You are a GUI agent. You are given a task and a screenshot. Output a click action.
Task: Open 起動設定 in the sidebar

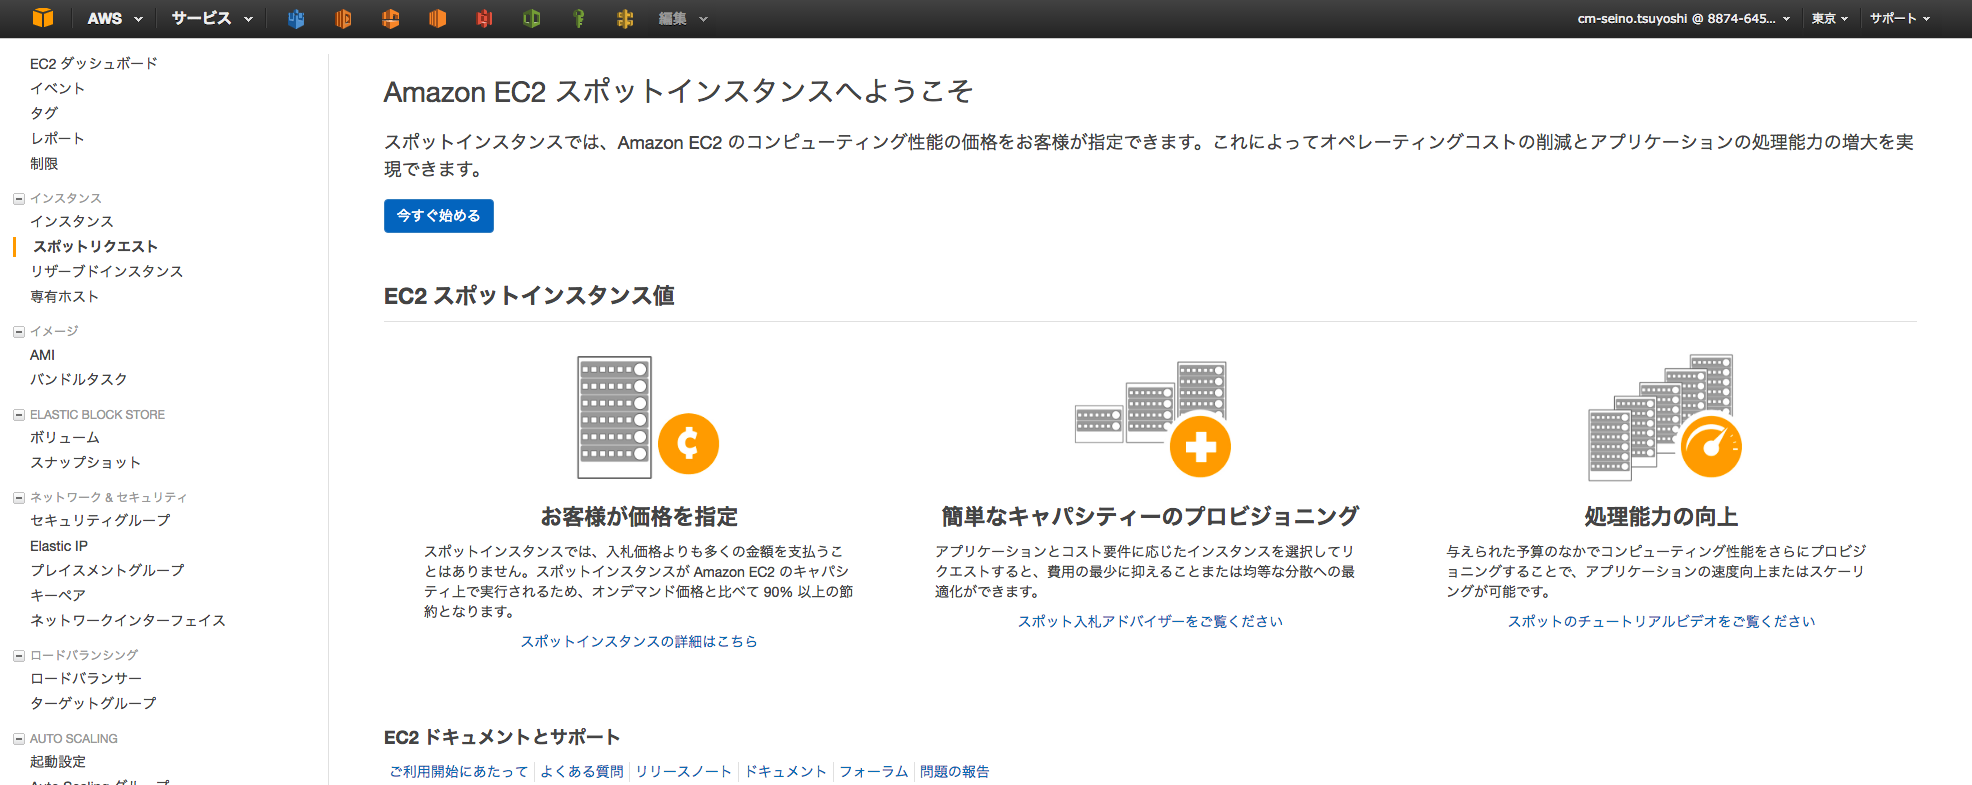click(x=58, y=761)
